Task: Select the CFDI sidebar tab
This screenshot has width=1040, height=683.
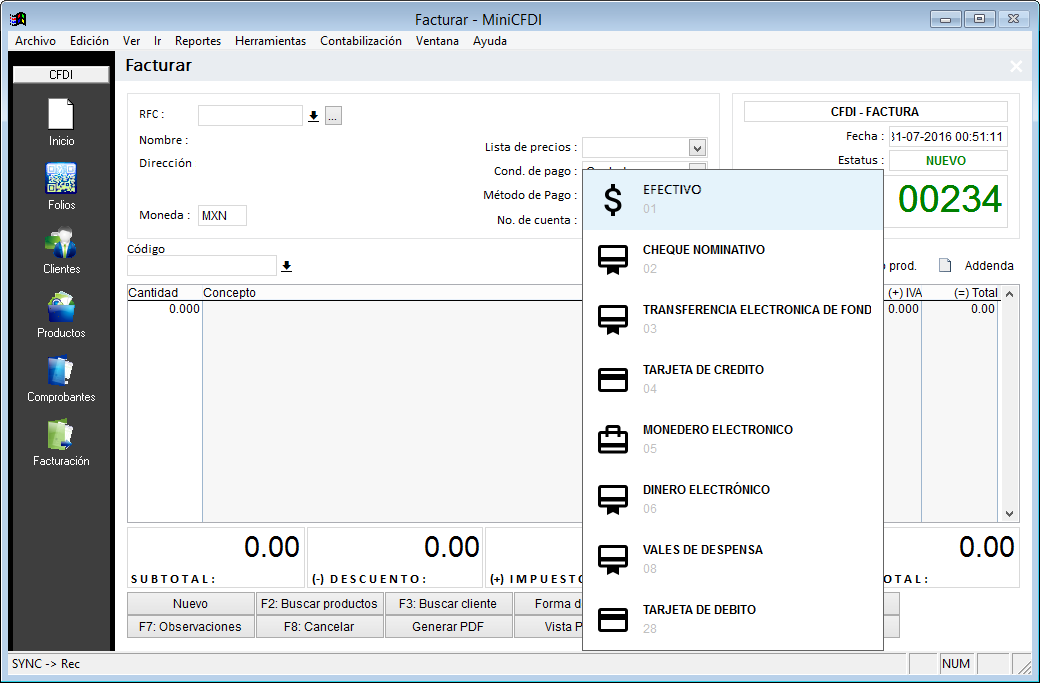Action: (61, 75)
